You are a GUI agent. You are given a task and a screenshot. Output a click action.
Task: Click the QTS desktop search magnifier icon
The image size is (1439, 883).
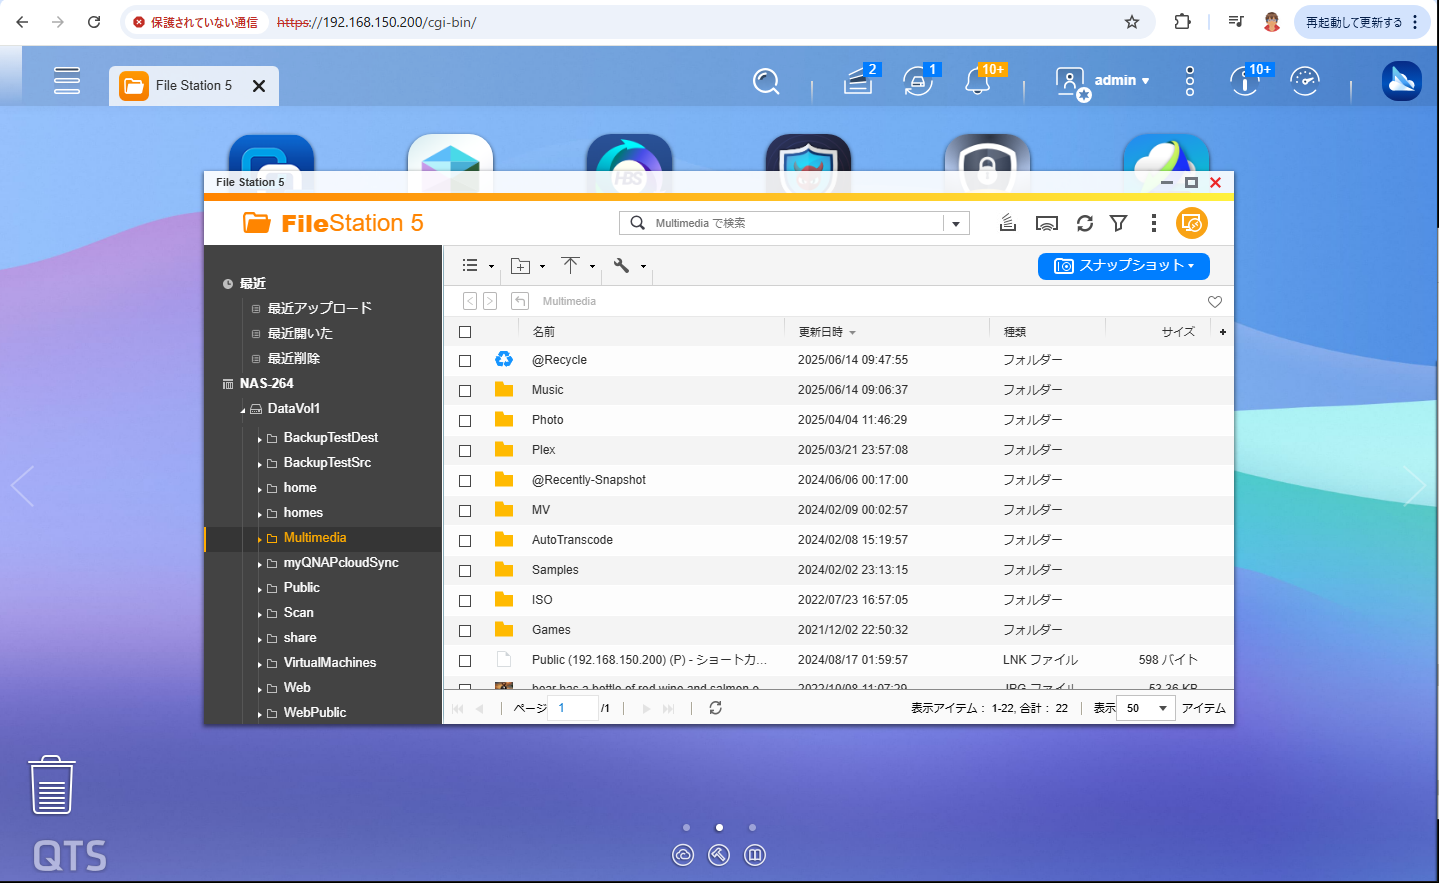point(766,81)
